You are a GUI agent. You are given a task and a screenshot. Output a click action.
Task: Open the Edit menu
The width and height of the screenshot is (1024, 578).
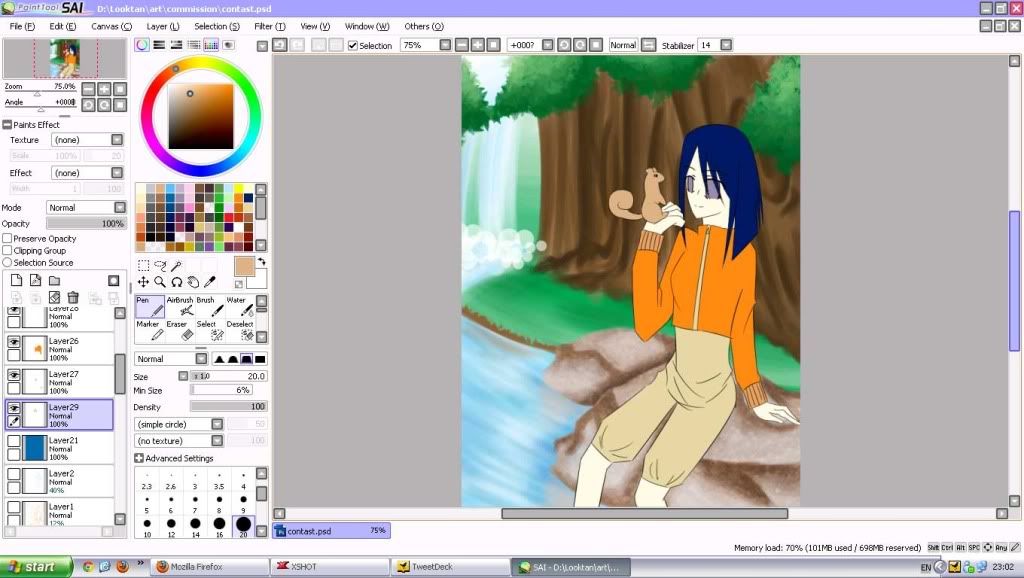tap(63, 26)
